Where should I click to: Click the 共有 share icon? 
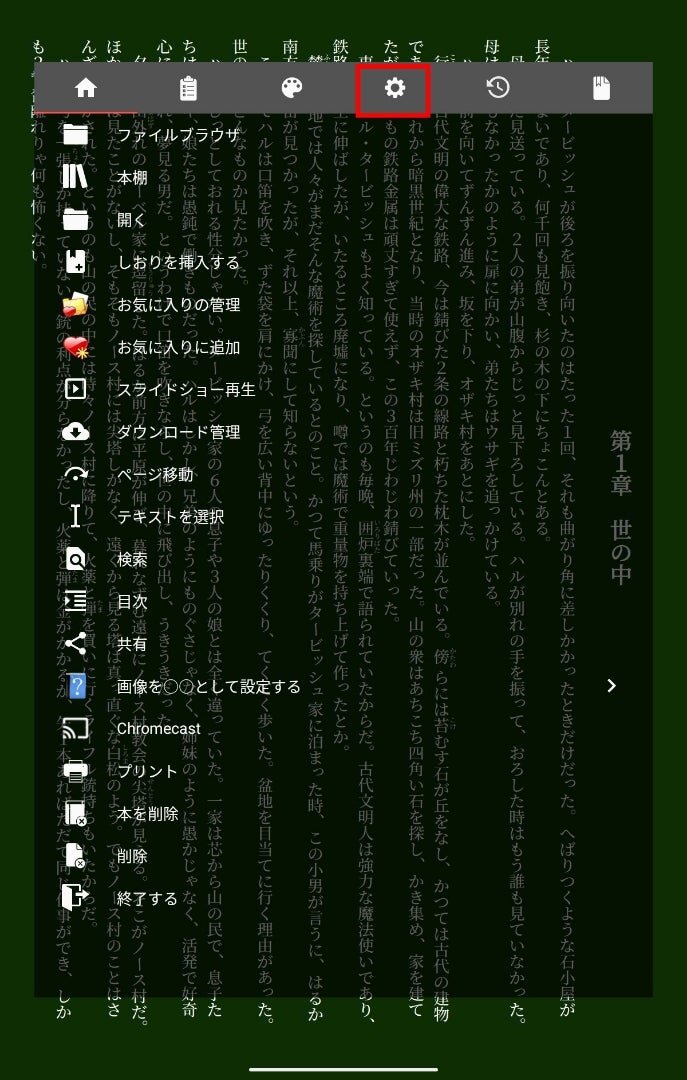click(x=75, y=644)
